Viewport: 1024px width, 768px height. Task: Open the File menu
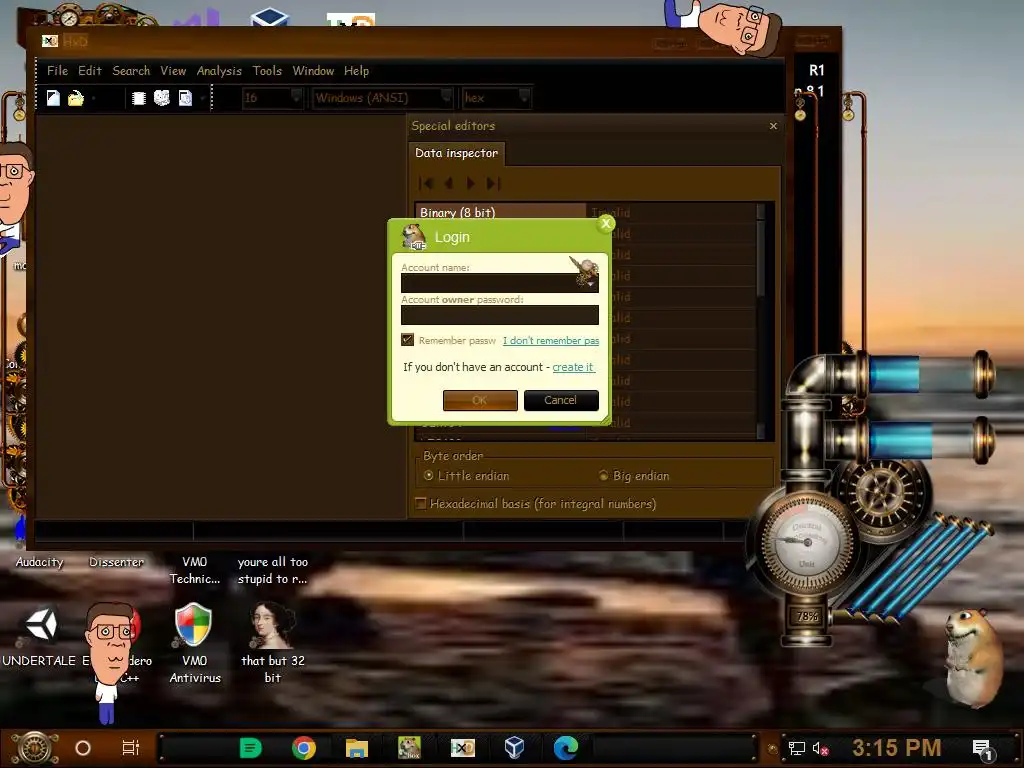click(57, 71)
